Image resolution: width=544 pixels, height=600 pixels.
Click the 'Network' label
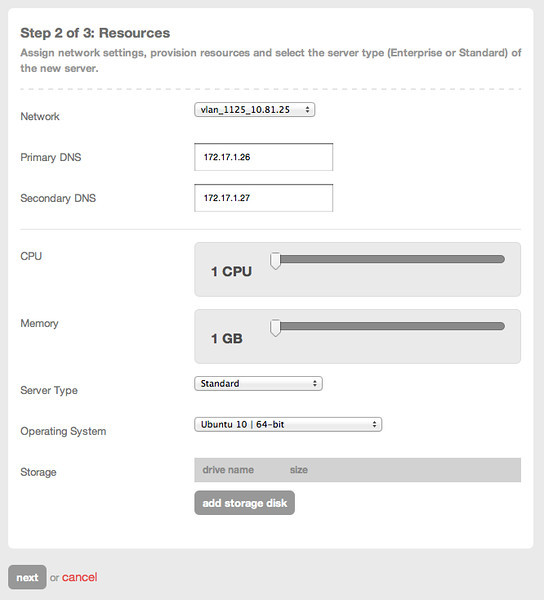[40, 116]
